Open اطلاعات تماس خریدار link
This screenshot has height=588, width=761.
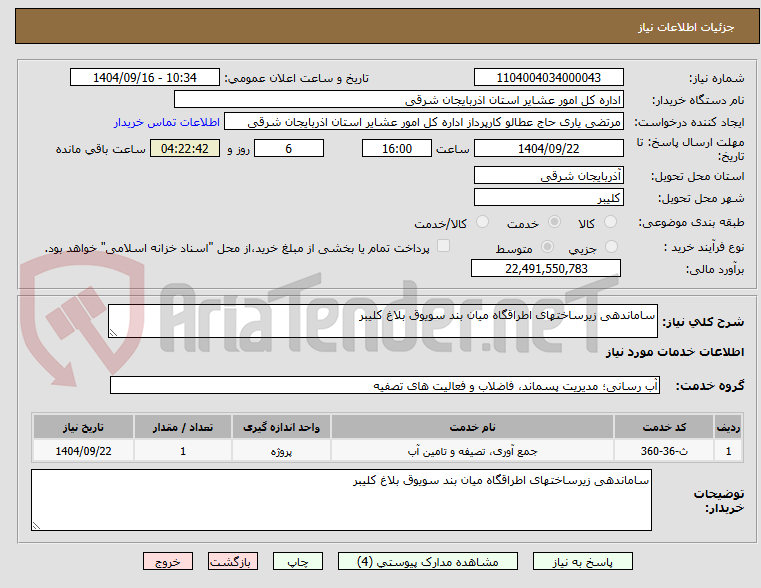(x=166, y=122)
